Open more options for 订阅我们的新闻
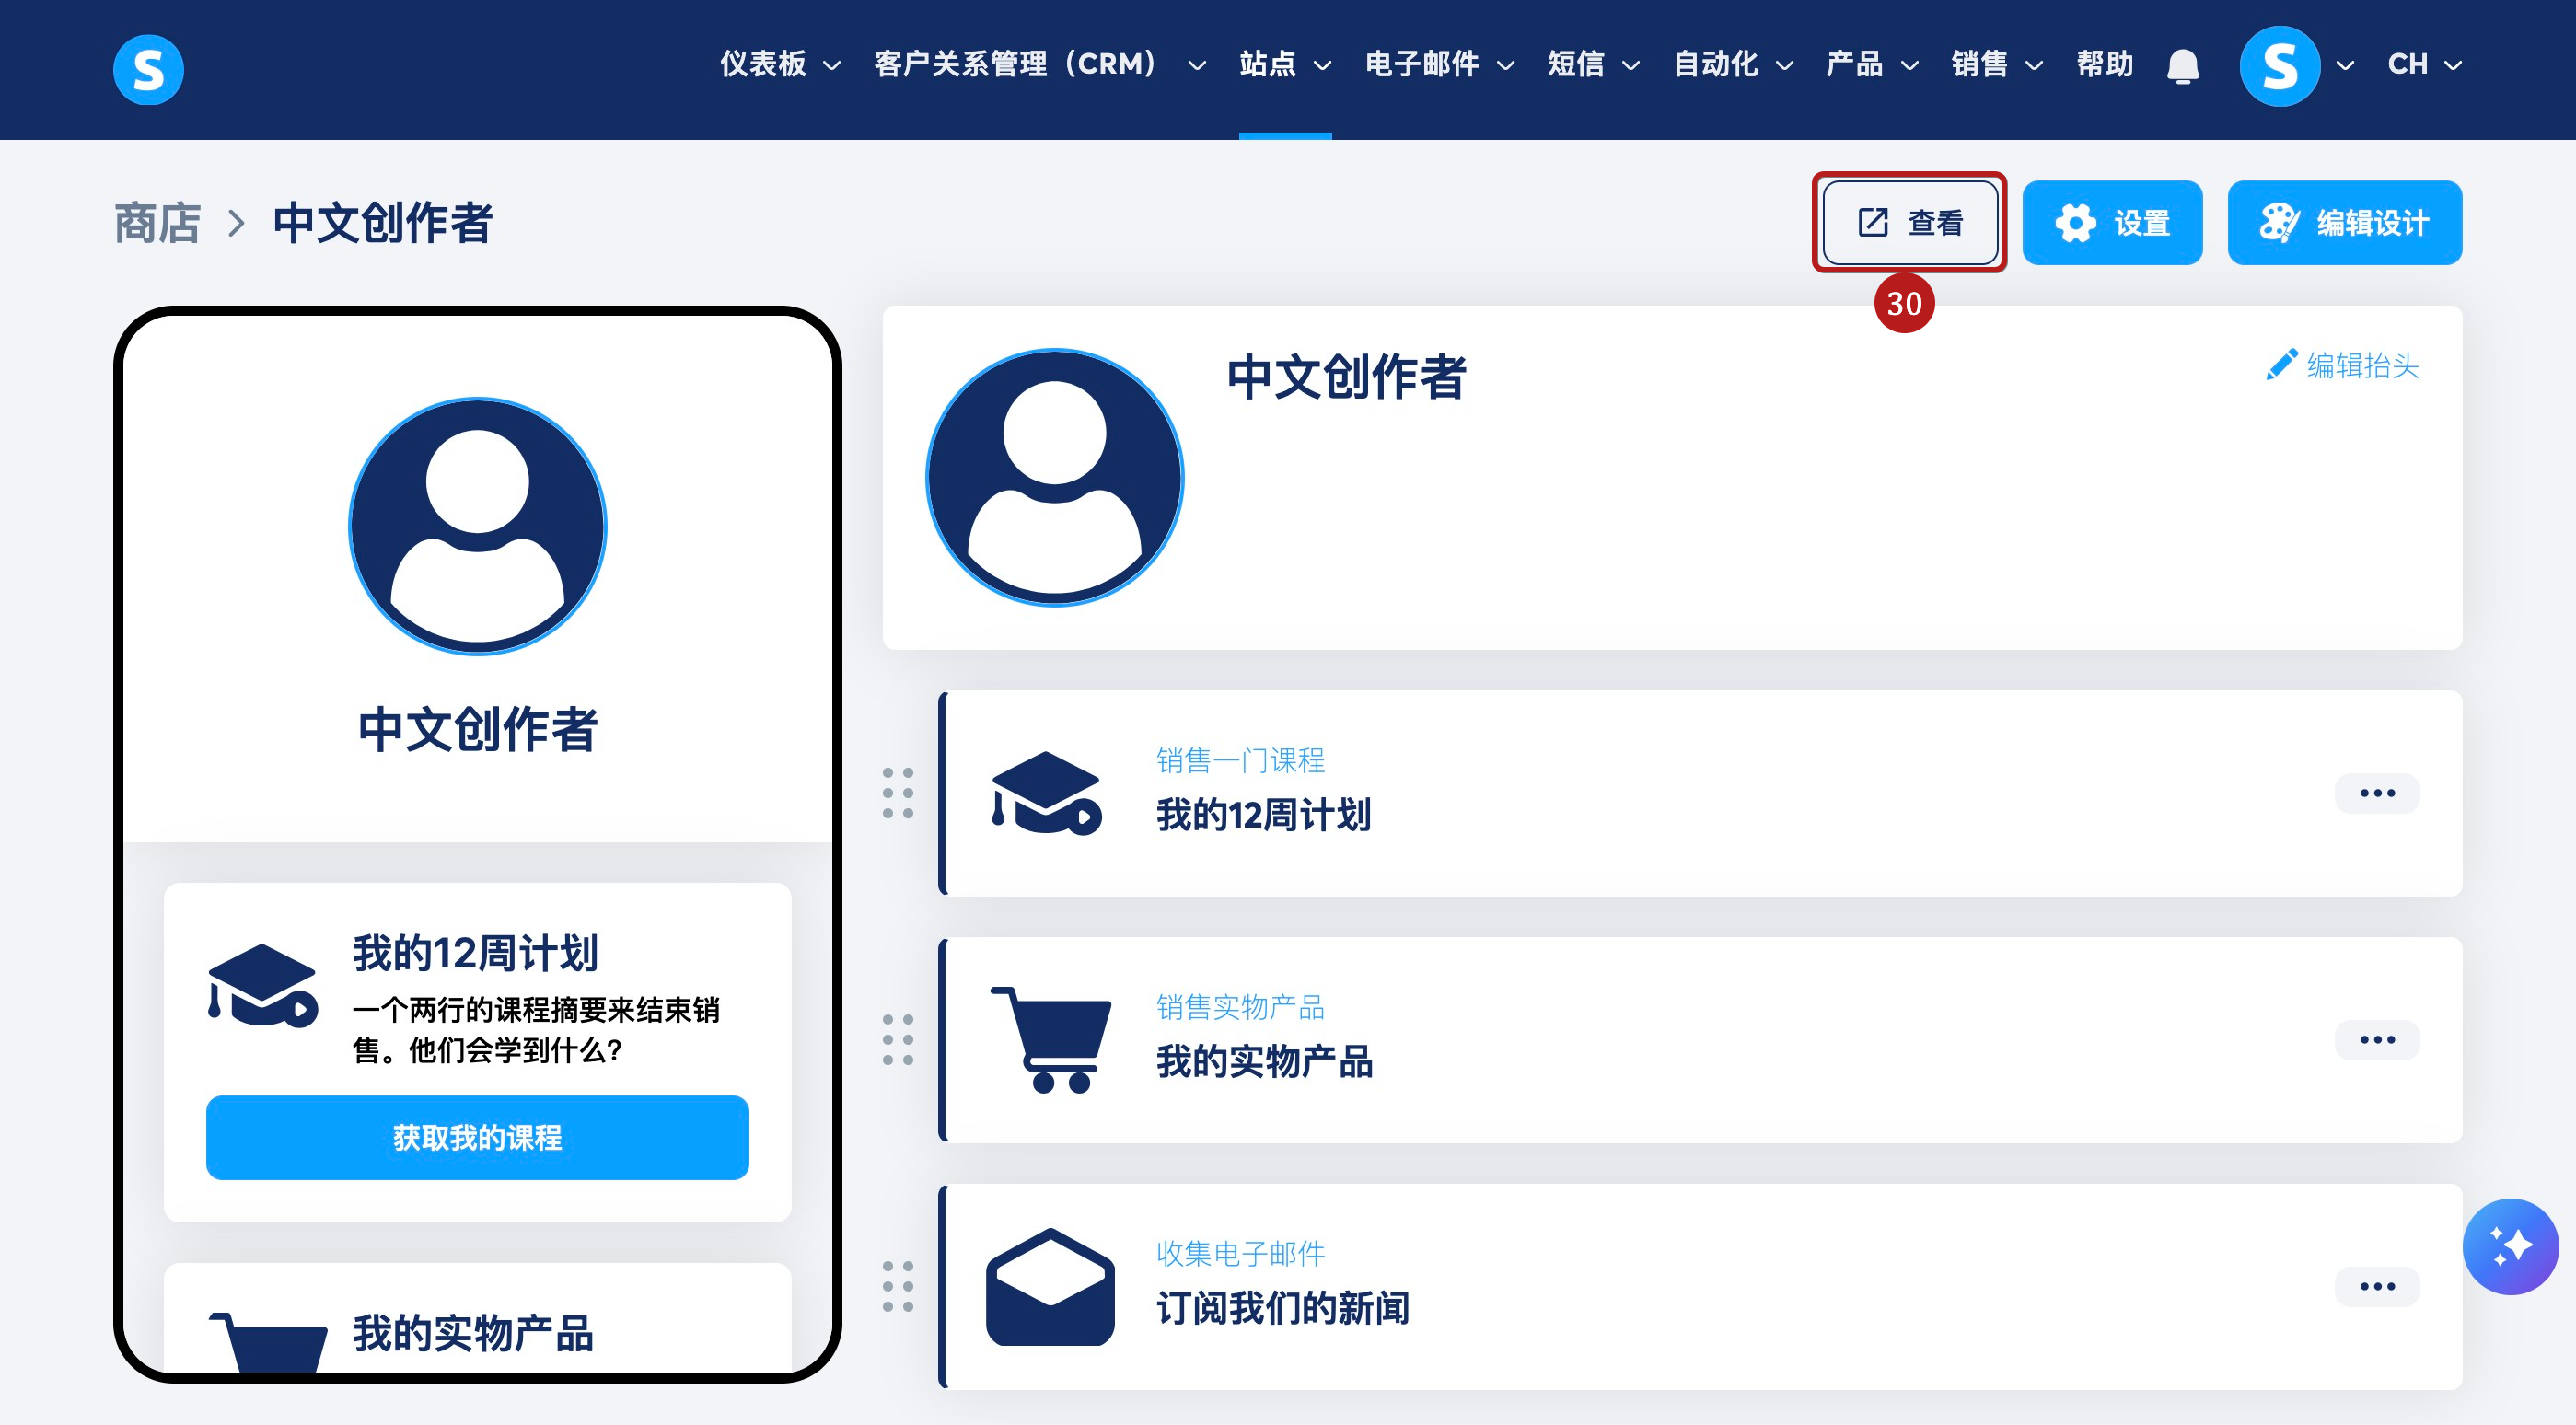Screen dimensions: 2576x1425 click(2376, 1286)
